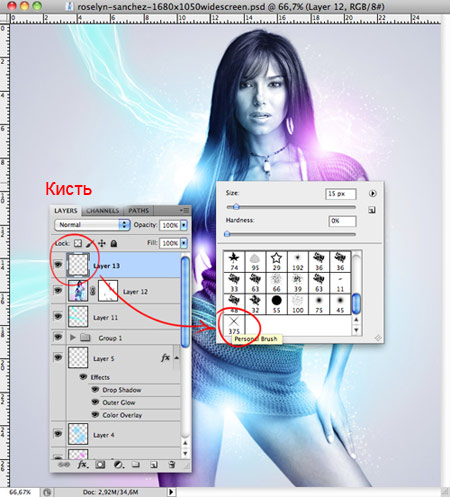Select the Layer 11 thumbnail
Image resolution: width=450 pixels, height=497 pixels.
coord(78,317)
